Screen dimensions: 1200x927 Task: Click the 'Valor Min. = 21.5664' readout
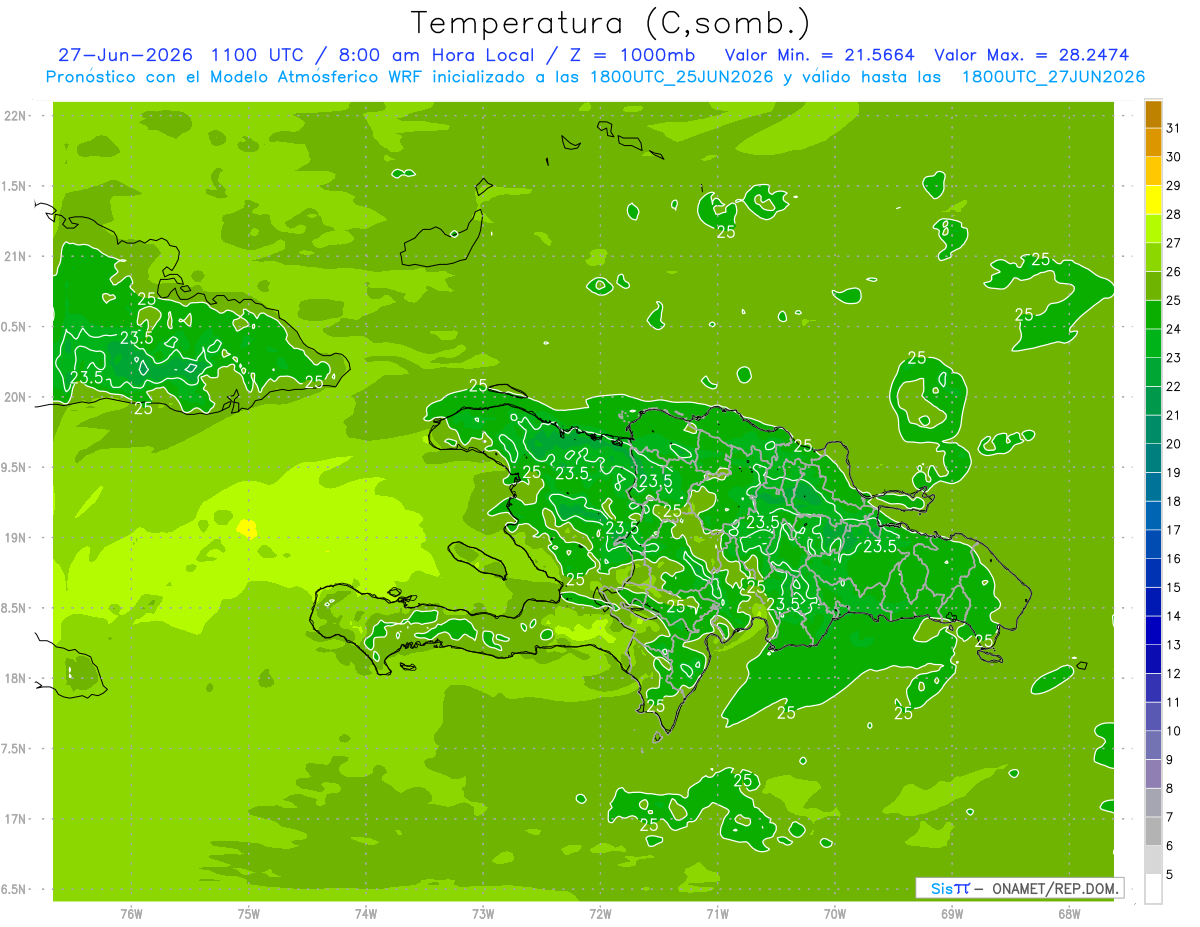819,55
